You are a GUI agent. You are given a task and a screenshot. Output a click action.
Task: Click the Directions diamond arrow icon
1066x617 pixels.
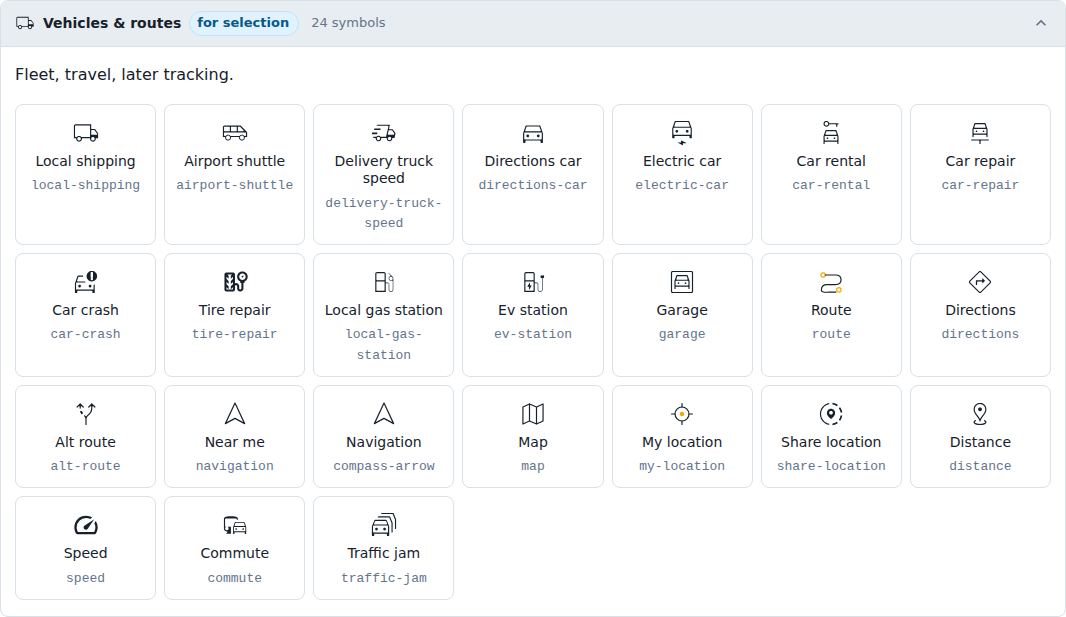pyautogui.click(x=980, y=281)
